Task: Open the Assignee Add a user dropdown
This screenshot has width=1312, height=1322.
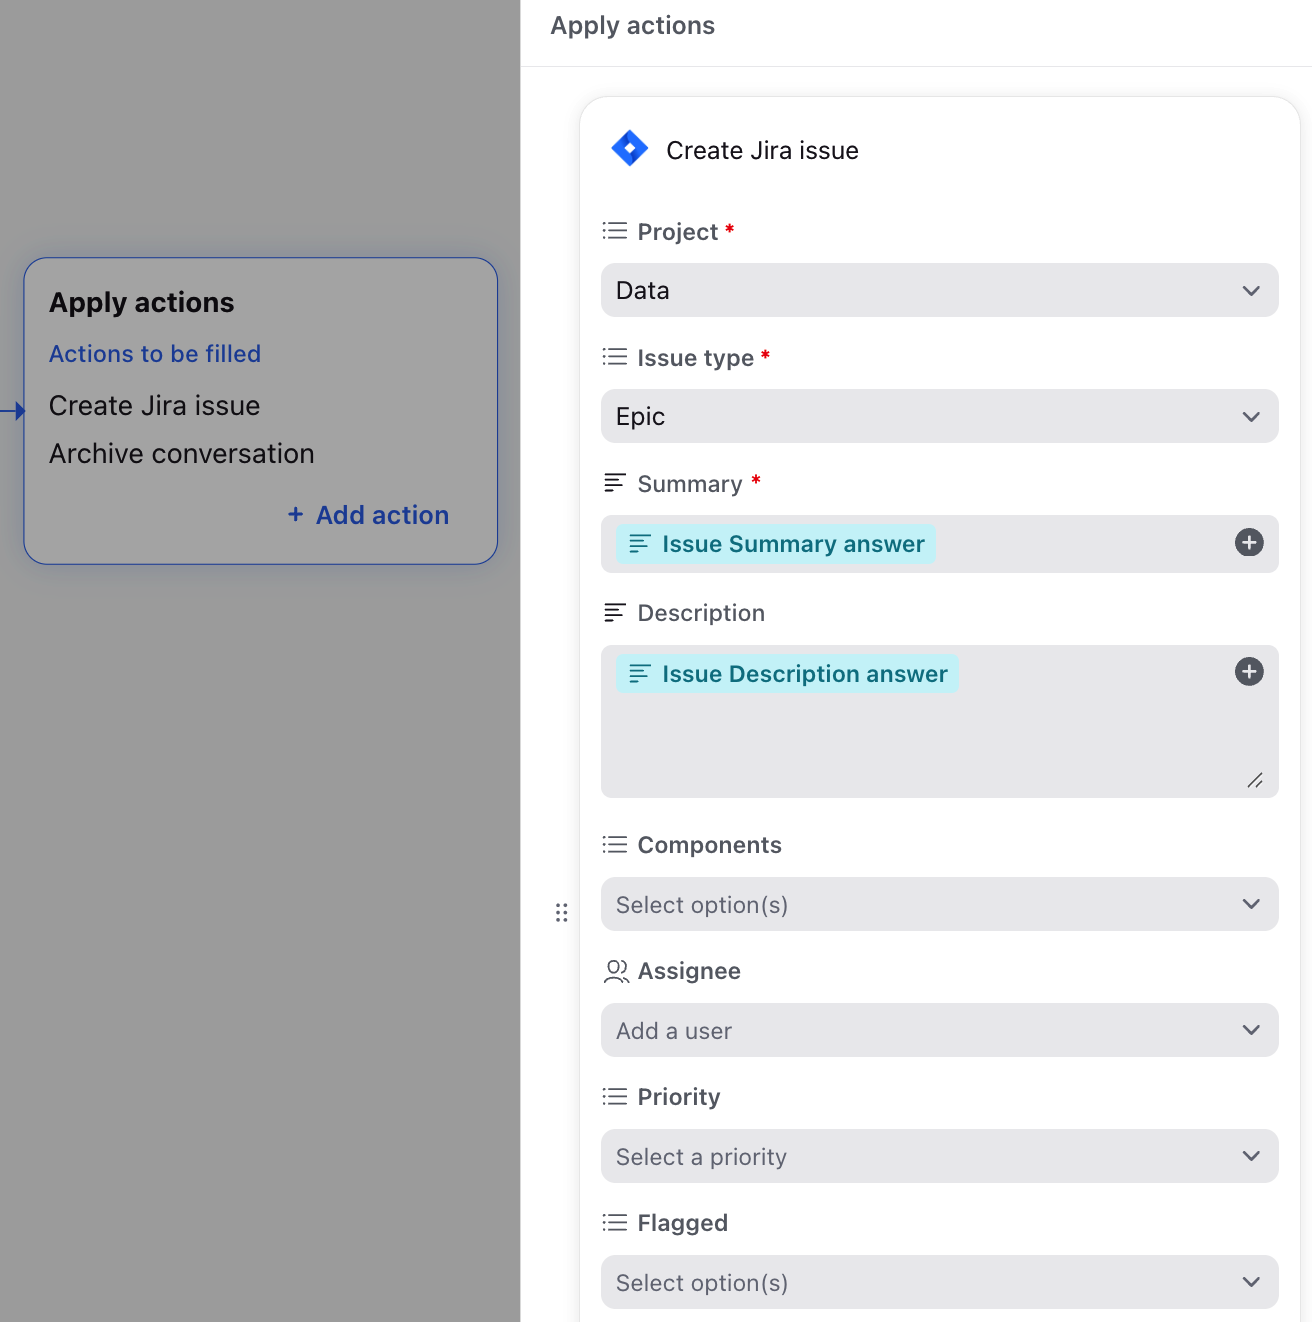Action: [940, 1030]
